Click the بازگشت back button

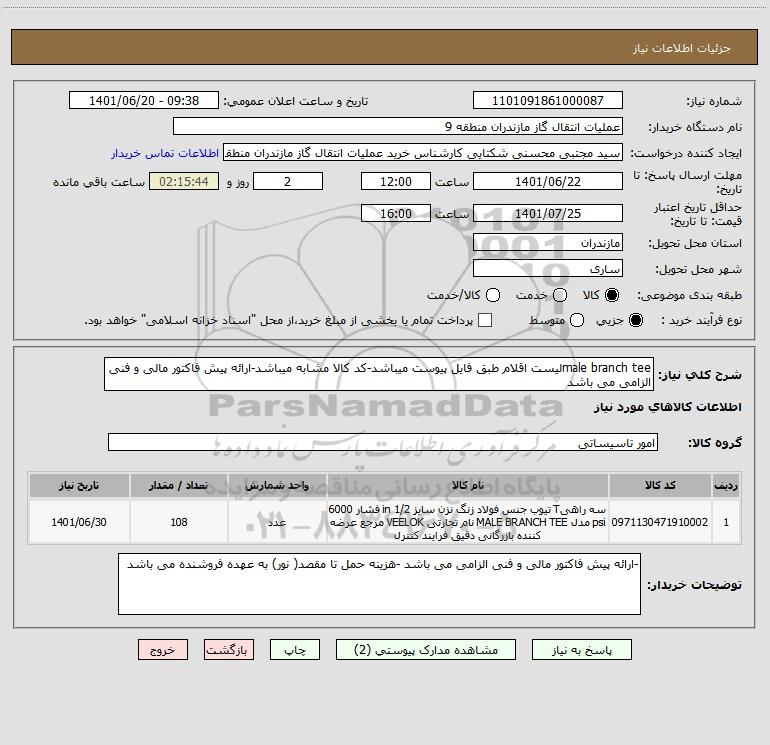click(229, 650)
